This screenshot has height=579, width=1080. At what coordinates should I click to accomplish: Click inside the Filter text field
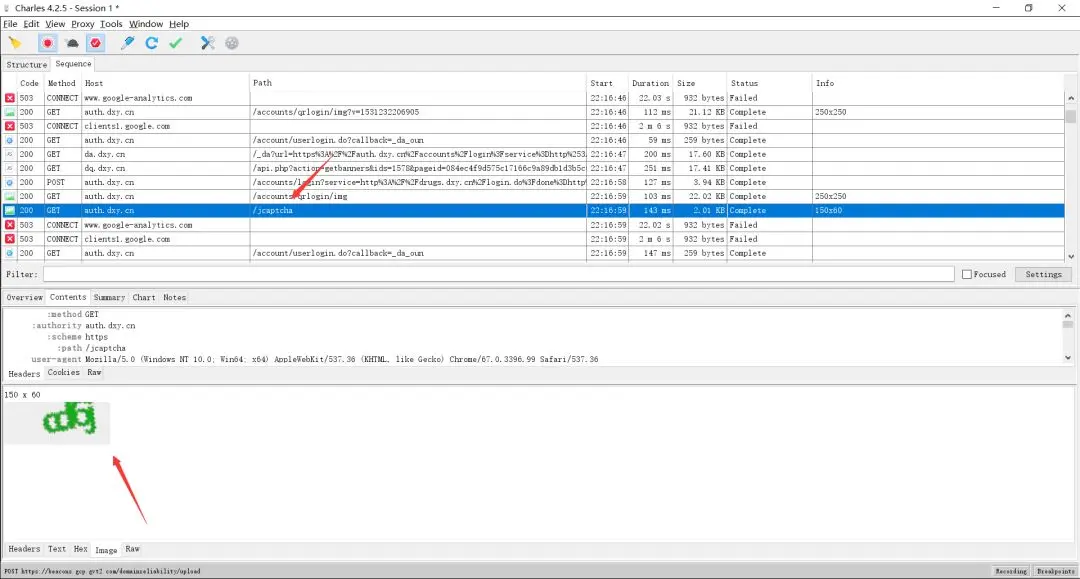tap(499, 274)
